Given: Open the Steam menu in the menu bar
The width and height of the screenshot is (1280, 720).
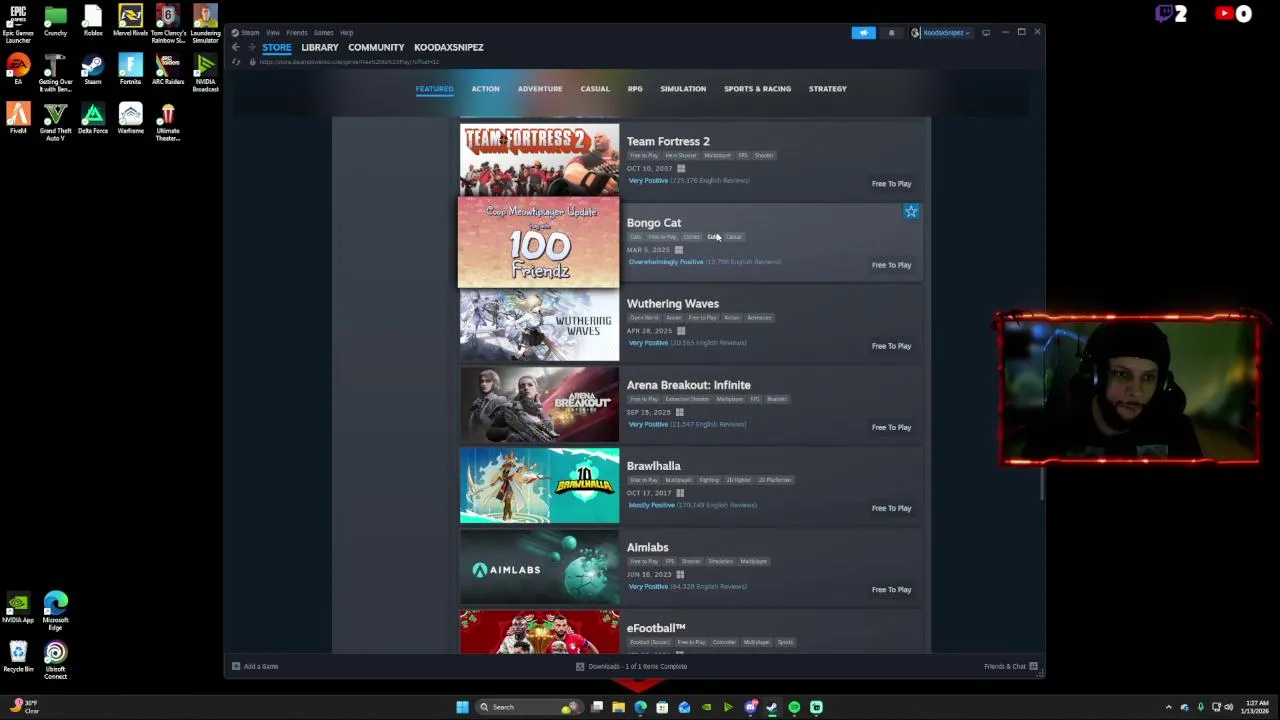Looking at the screenshot, I should 250,33.
